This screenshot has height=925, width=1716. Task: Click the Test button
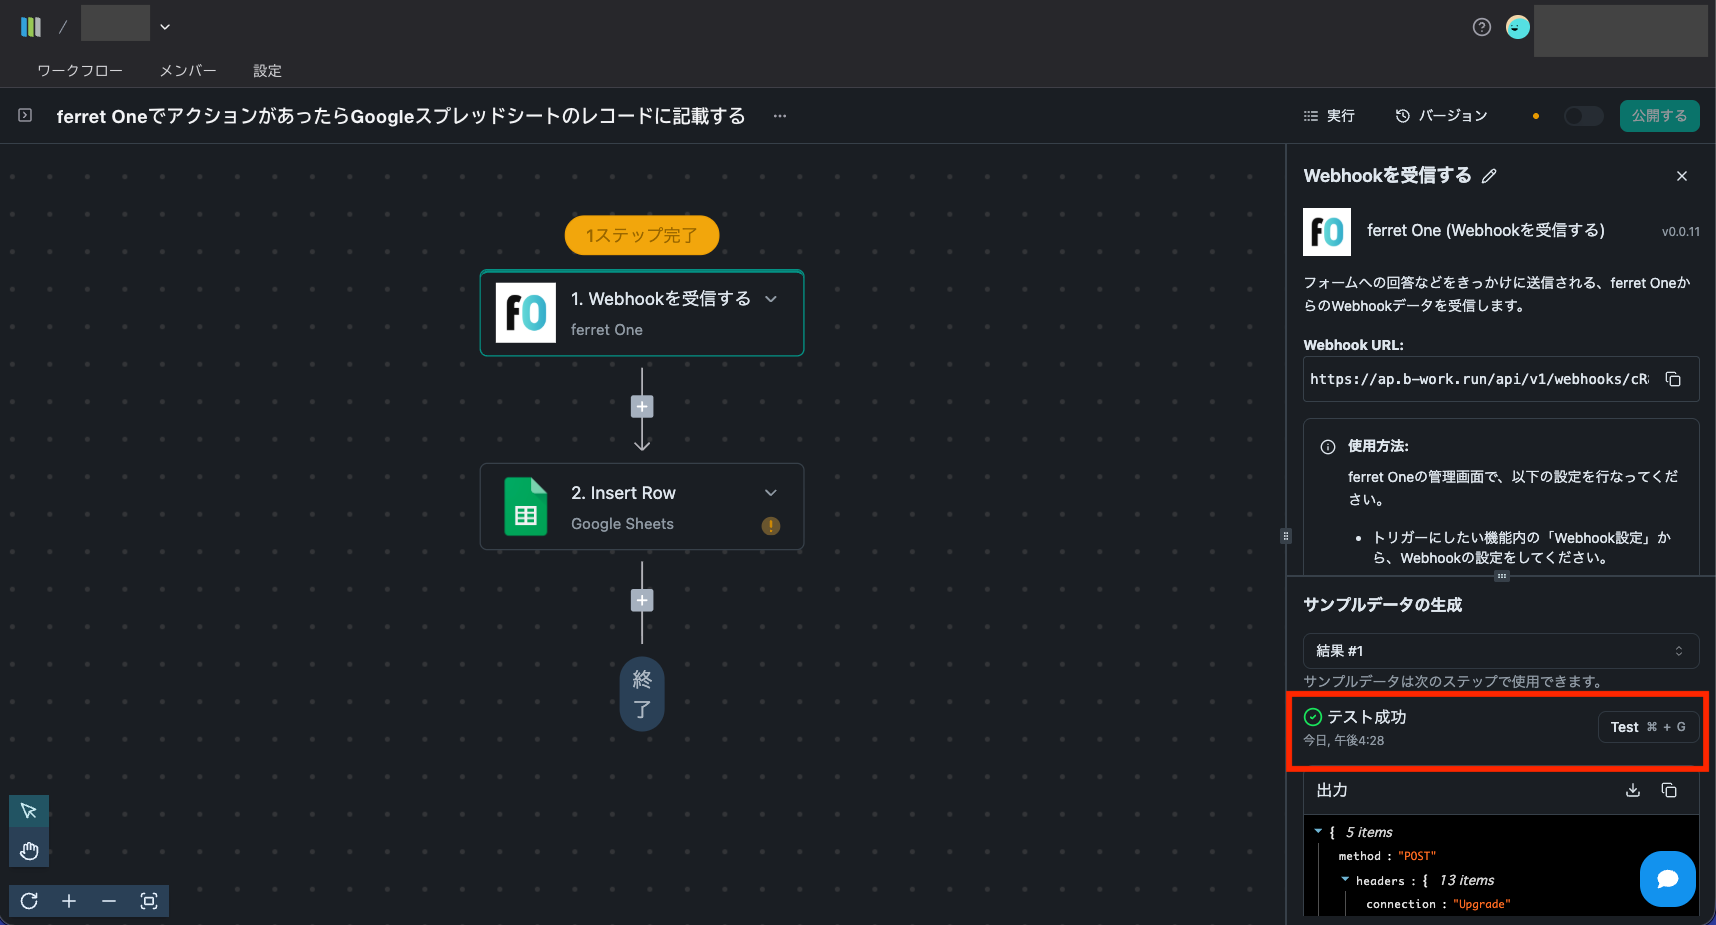1648,727
